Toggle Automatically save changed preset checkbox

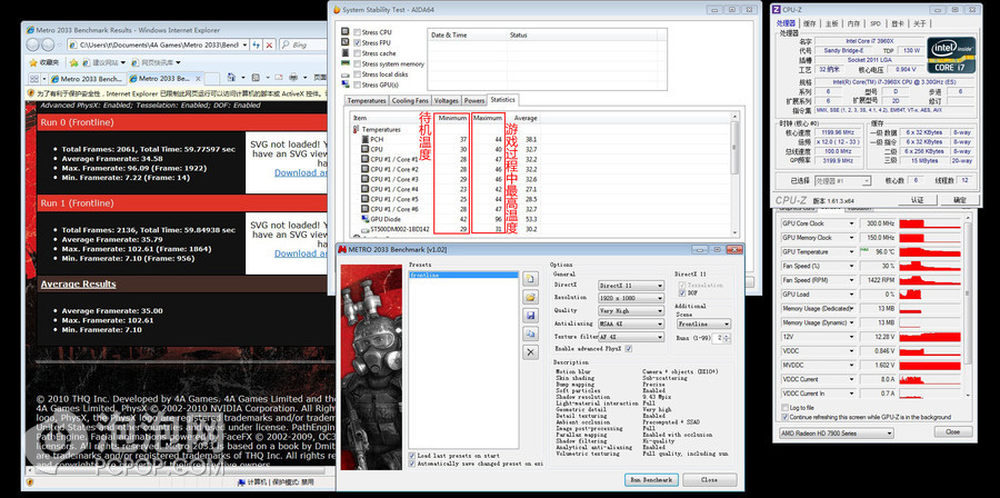(x=413, y=464)
